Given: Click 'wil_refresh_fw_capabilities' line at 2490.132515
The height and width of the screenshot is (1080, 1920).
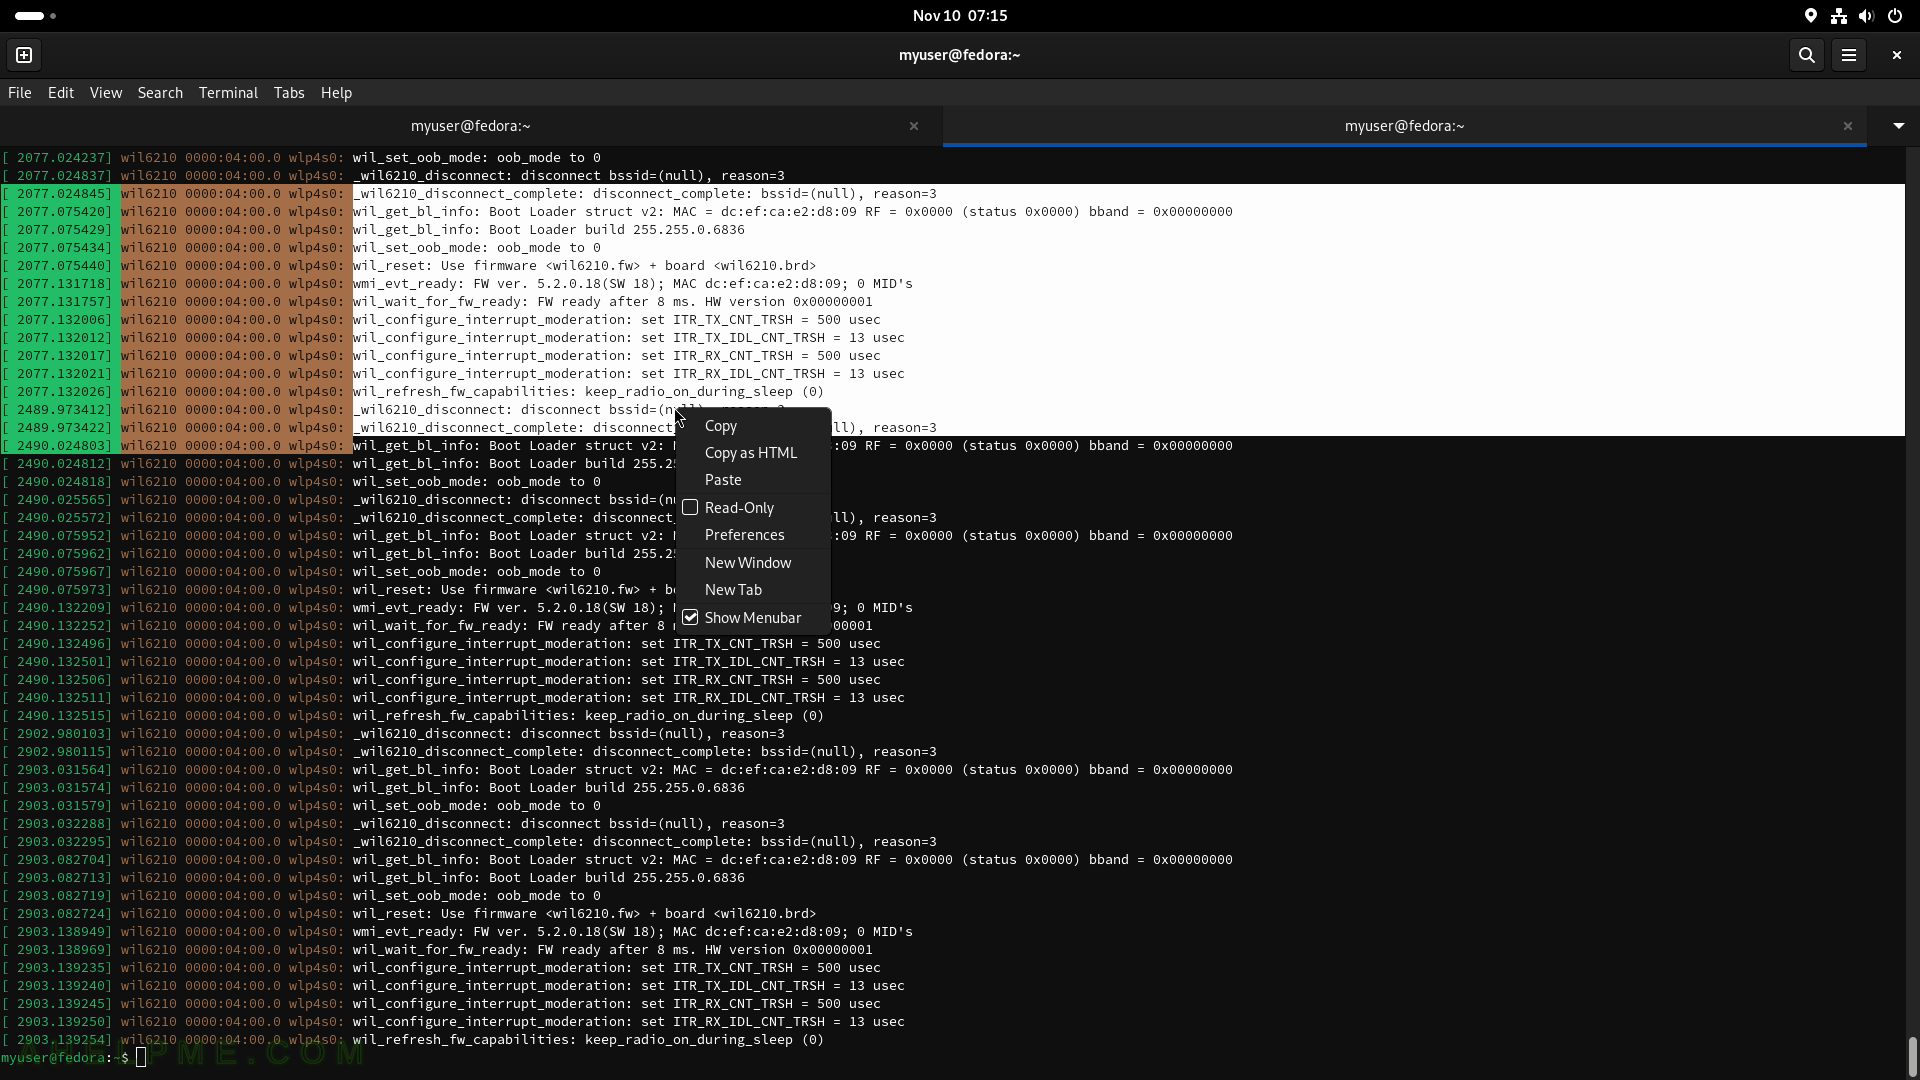Looking at the screenshot, I should [x=412, y=716].
